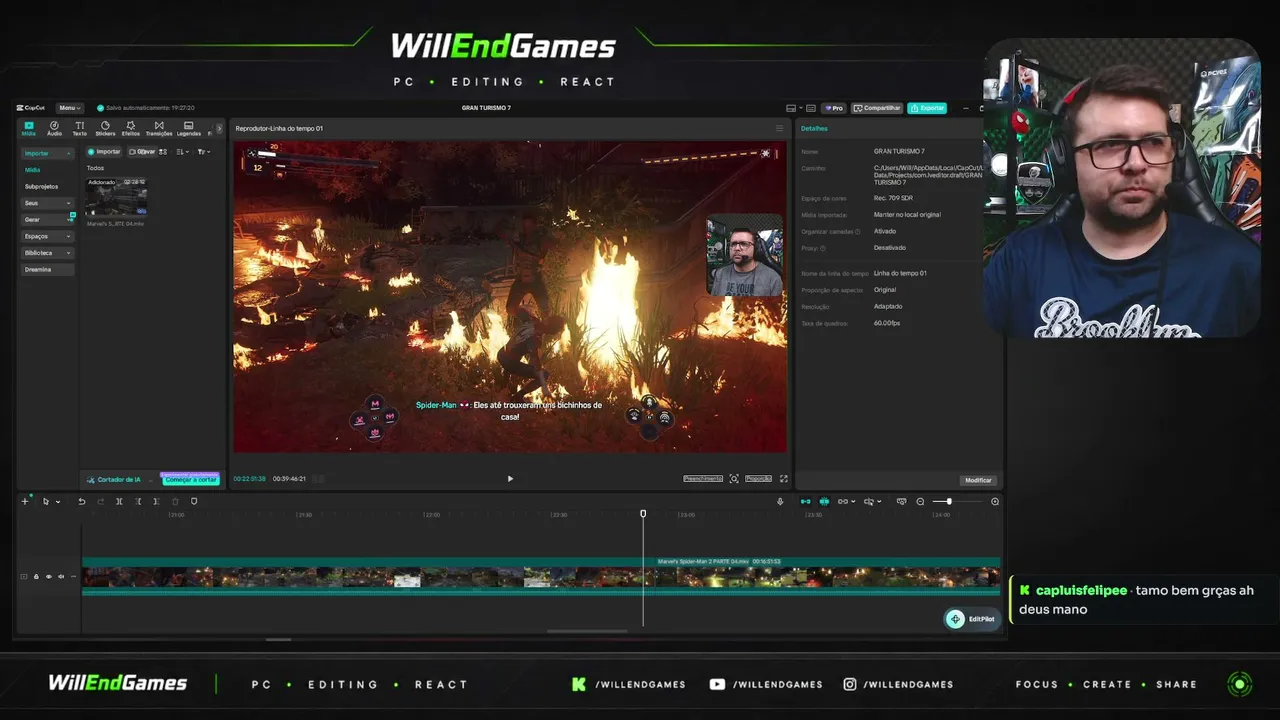Screen dimensions: 1280x720
Task: Open the Detalhes panel tab
Action: coord(814,128)
